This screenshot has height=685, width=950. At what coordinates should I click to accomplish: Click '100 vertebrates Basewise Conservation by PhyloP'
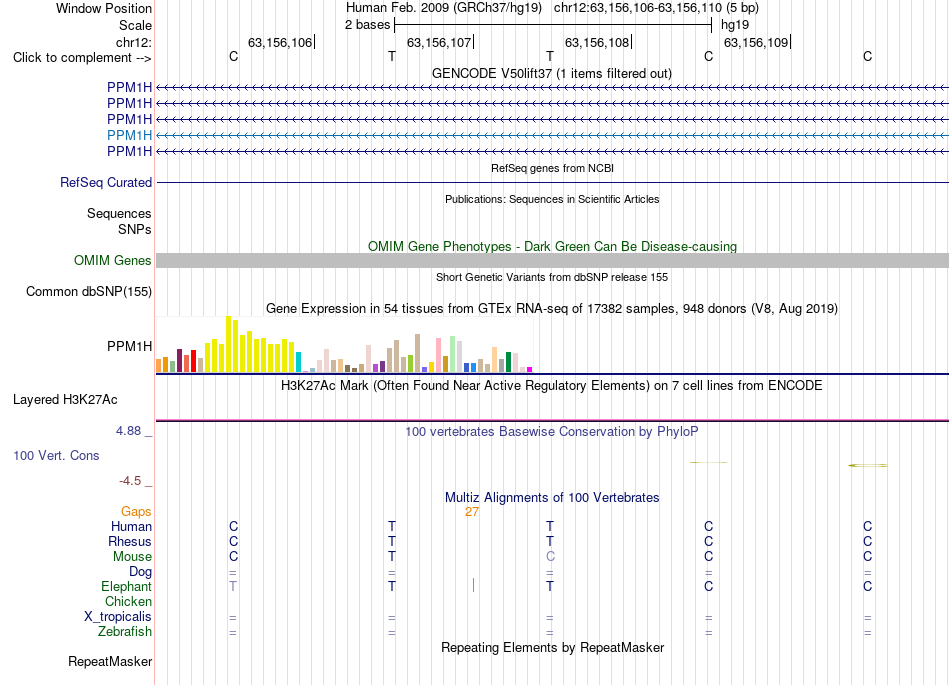[x=552, y=431]
